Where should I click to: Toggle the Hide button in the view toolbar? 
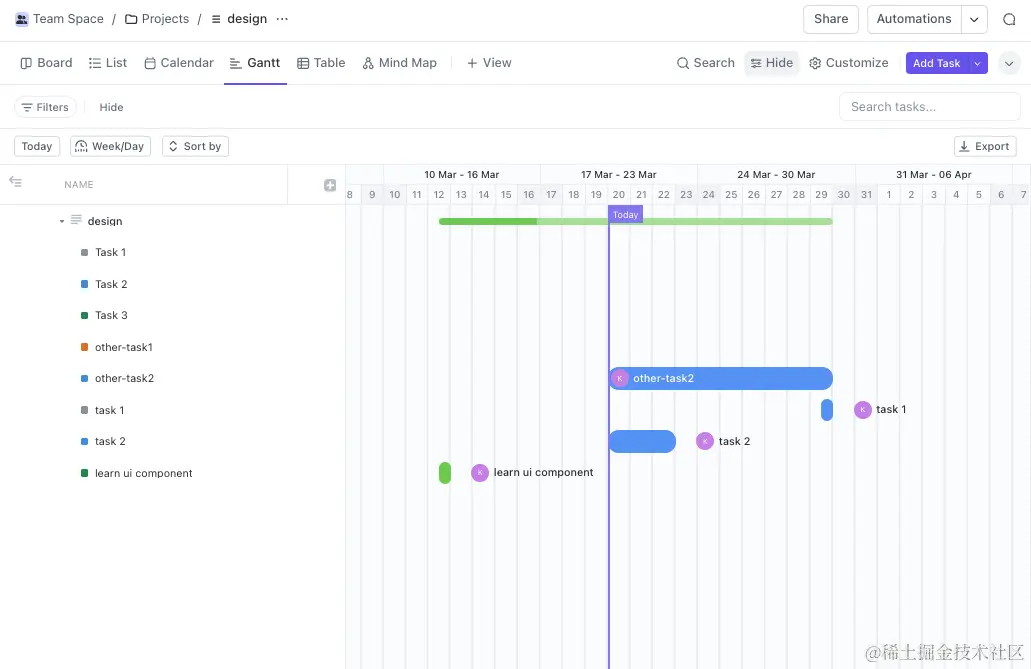point(771,63)
